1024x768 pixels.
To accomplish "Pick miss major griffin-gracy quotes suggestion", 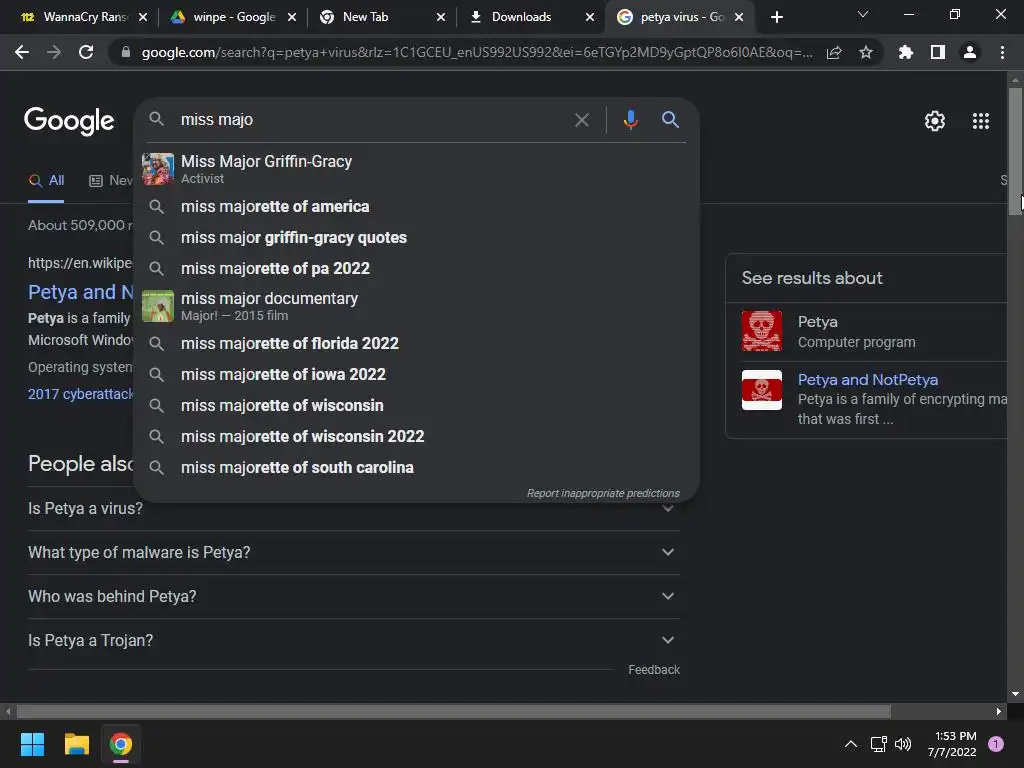I will [x=416, y=238].
